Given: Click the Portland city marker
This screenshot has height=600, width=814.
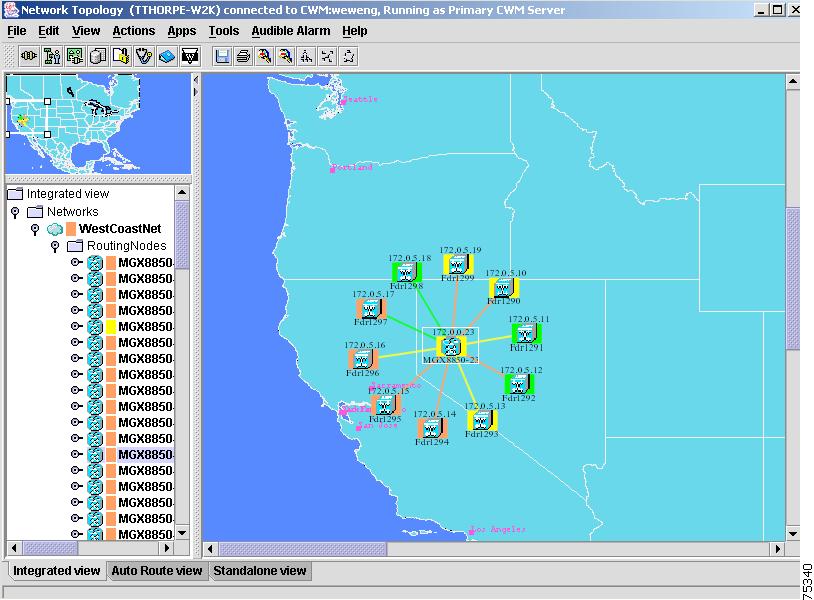Looking at the screenshot, I should tap(333, 169).
